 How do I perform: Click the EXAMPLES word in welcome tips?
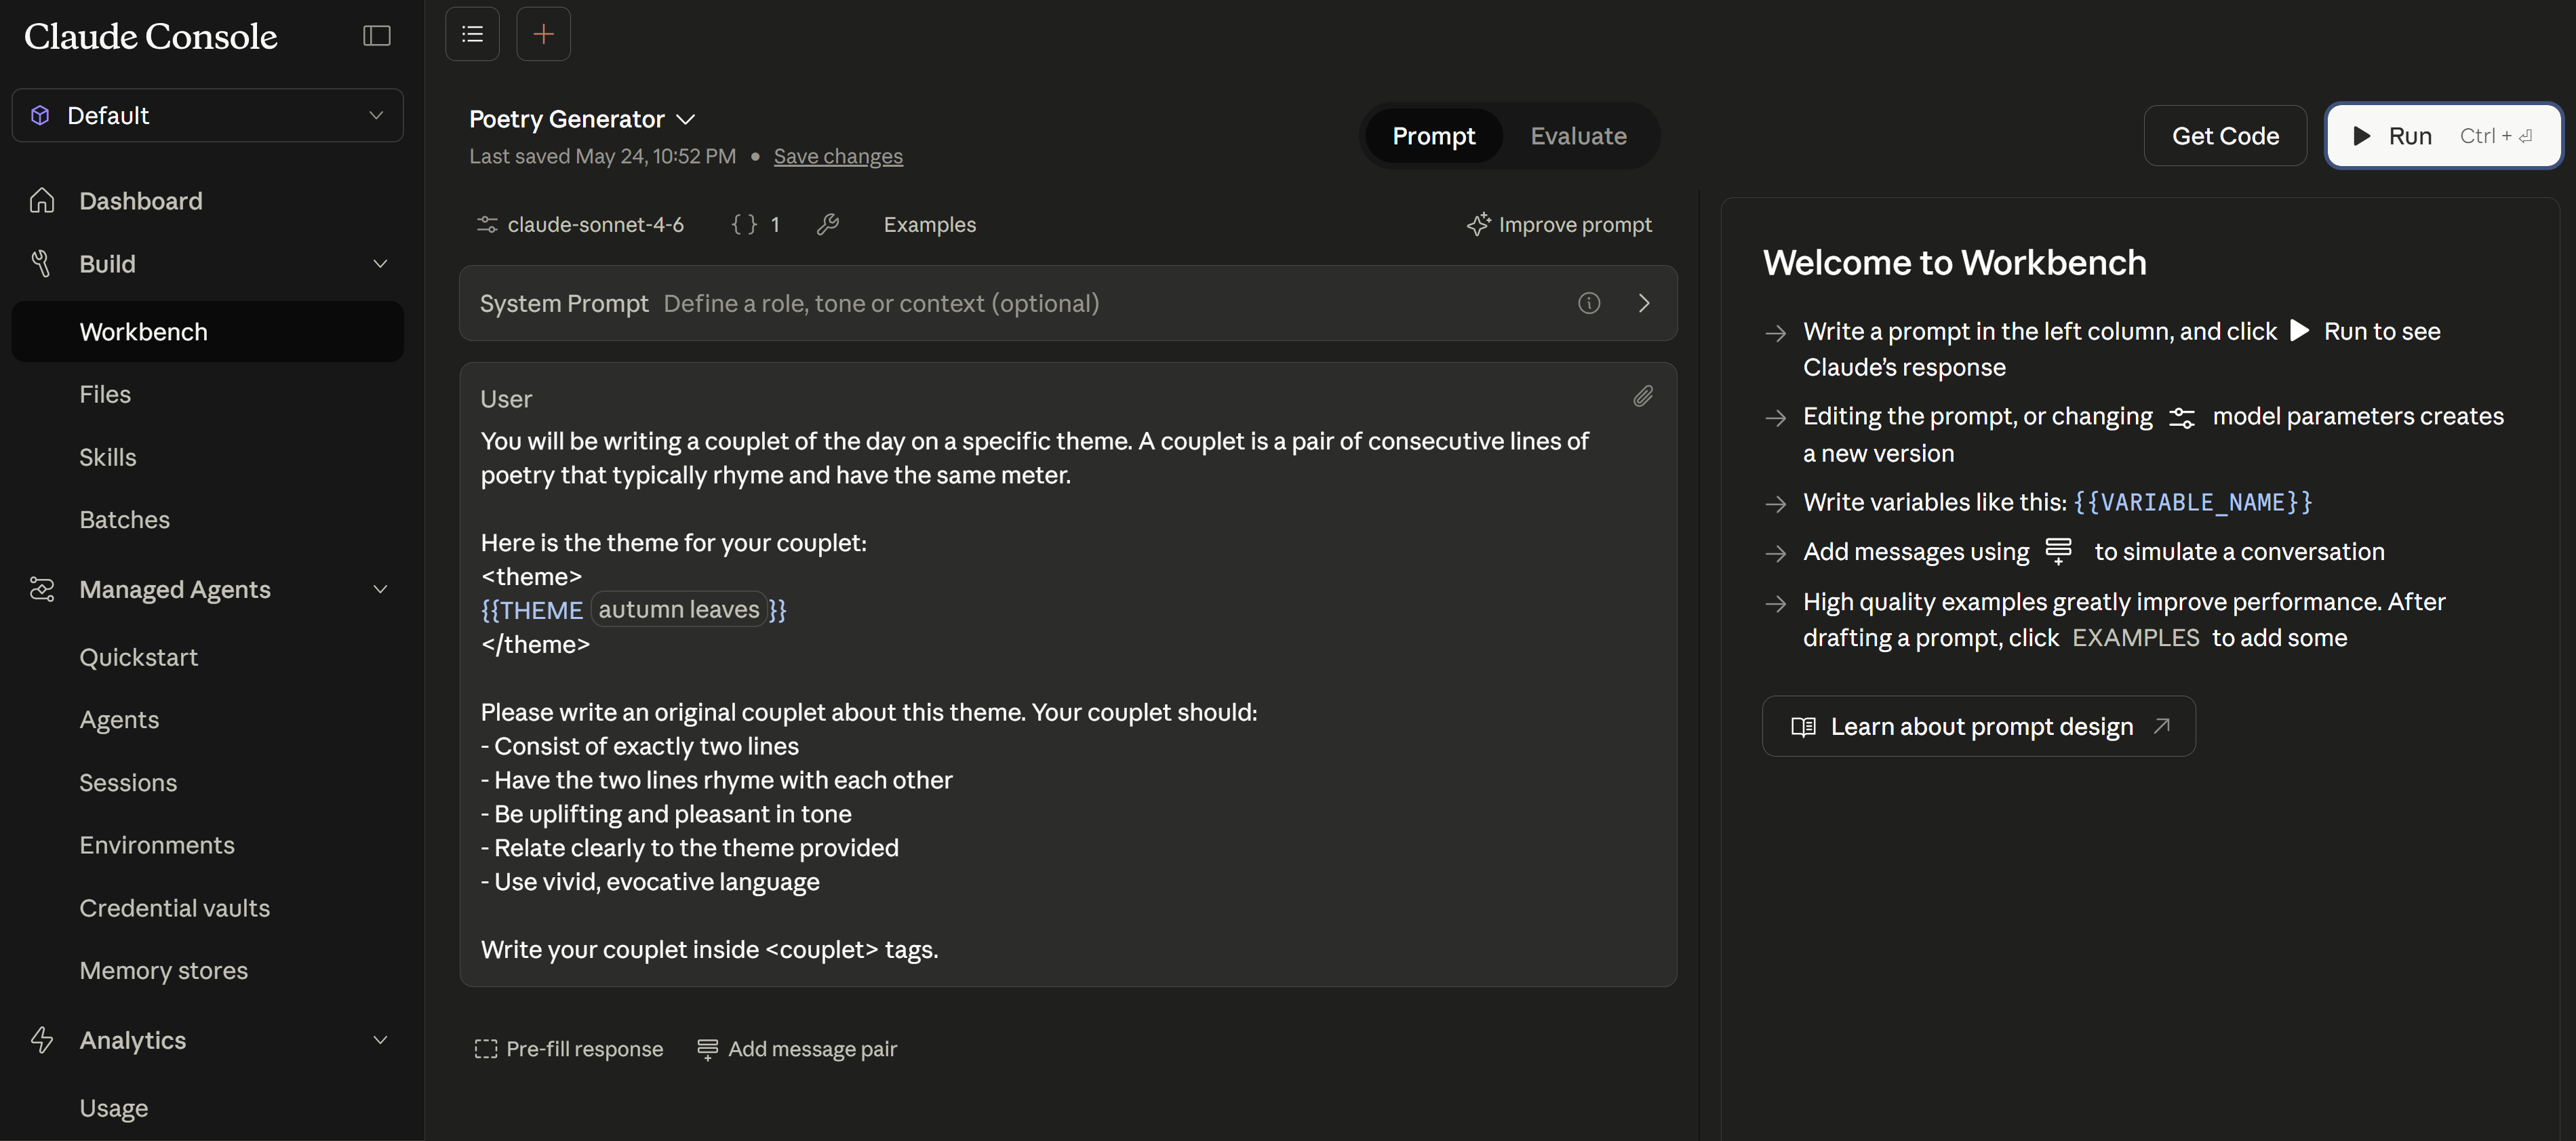tap(2135, 638)
